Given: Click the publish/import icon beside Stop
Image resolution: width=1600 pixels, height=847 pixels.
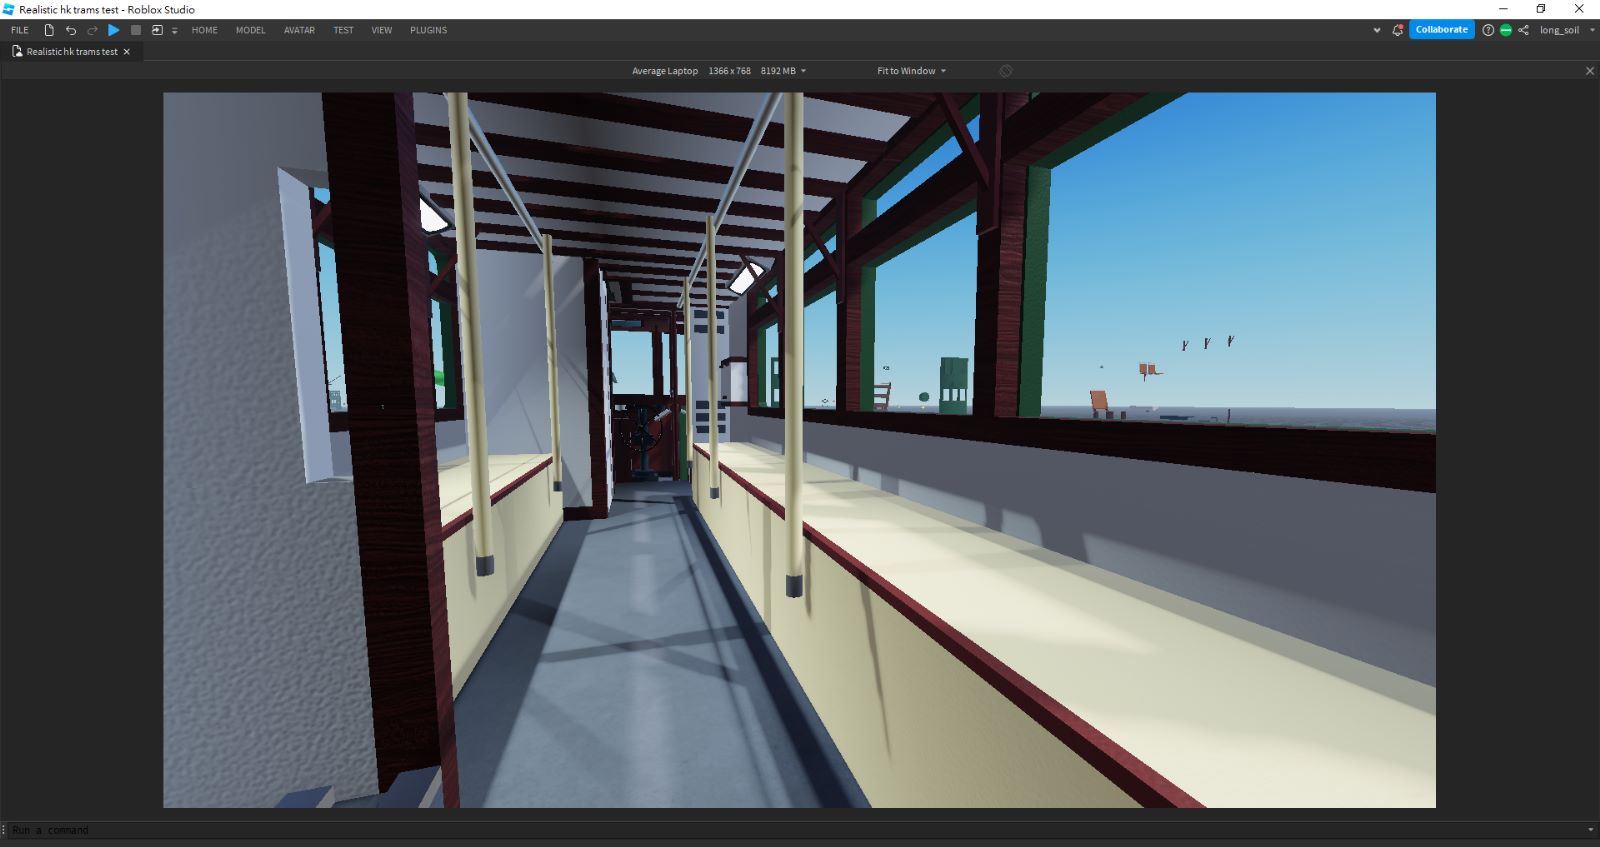Looking at the screenshot, I should (157, 30).
